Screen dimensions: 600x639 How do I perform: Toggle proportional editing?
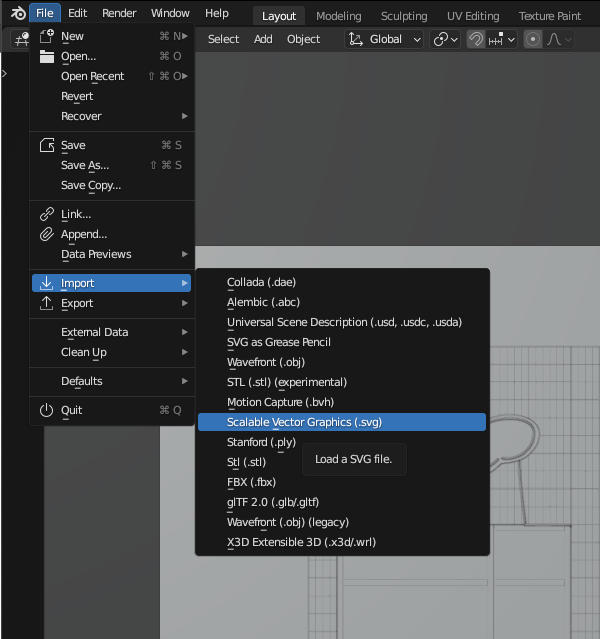[533, 39]
